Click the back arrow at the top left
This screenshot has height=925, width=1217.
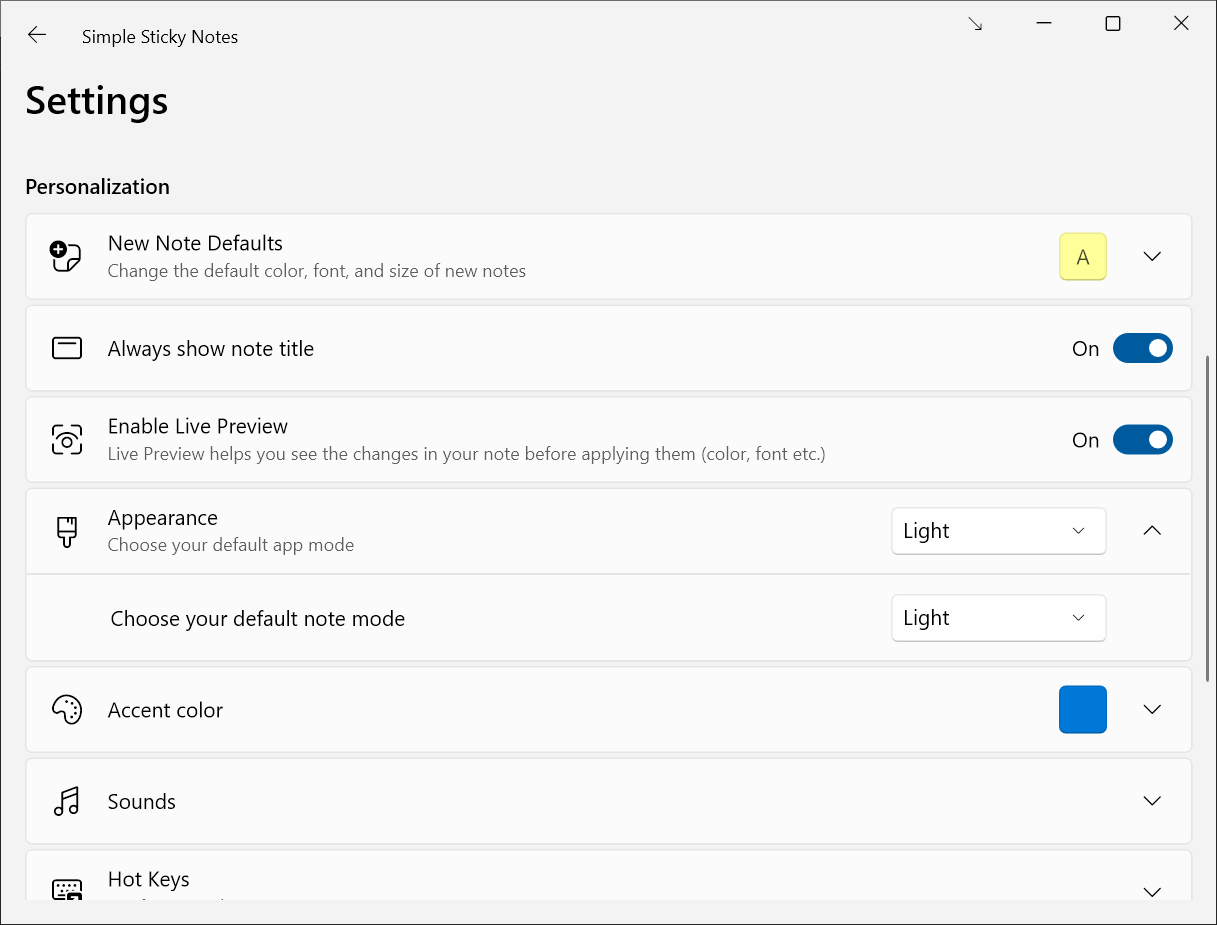pos(36,34)
